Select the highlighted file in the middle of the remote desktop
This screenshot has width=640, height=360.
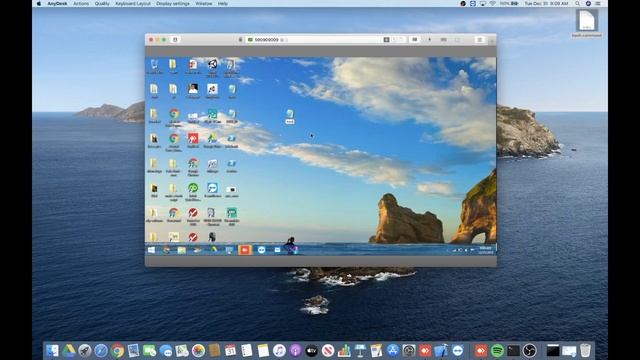[290, 116]
